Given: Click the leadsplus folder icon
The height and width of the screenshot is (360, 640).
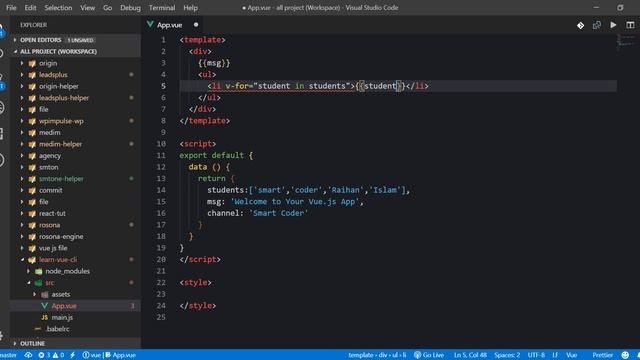Looking at the screenshot, I should point(32,75).
